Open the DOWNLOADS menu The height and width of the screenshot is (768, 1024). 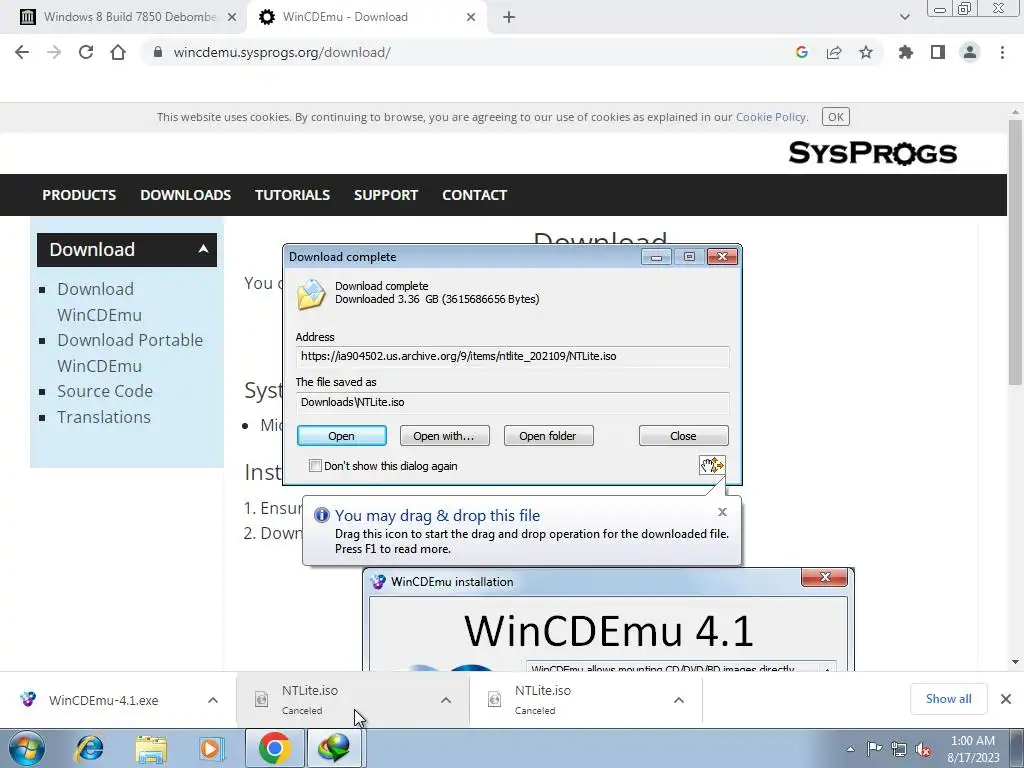coord(185,195)
